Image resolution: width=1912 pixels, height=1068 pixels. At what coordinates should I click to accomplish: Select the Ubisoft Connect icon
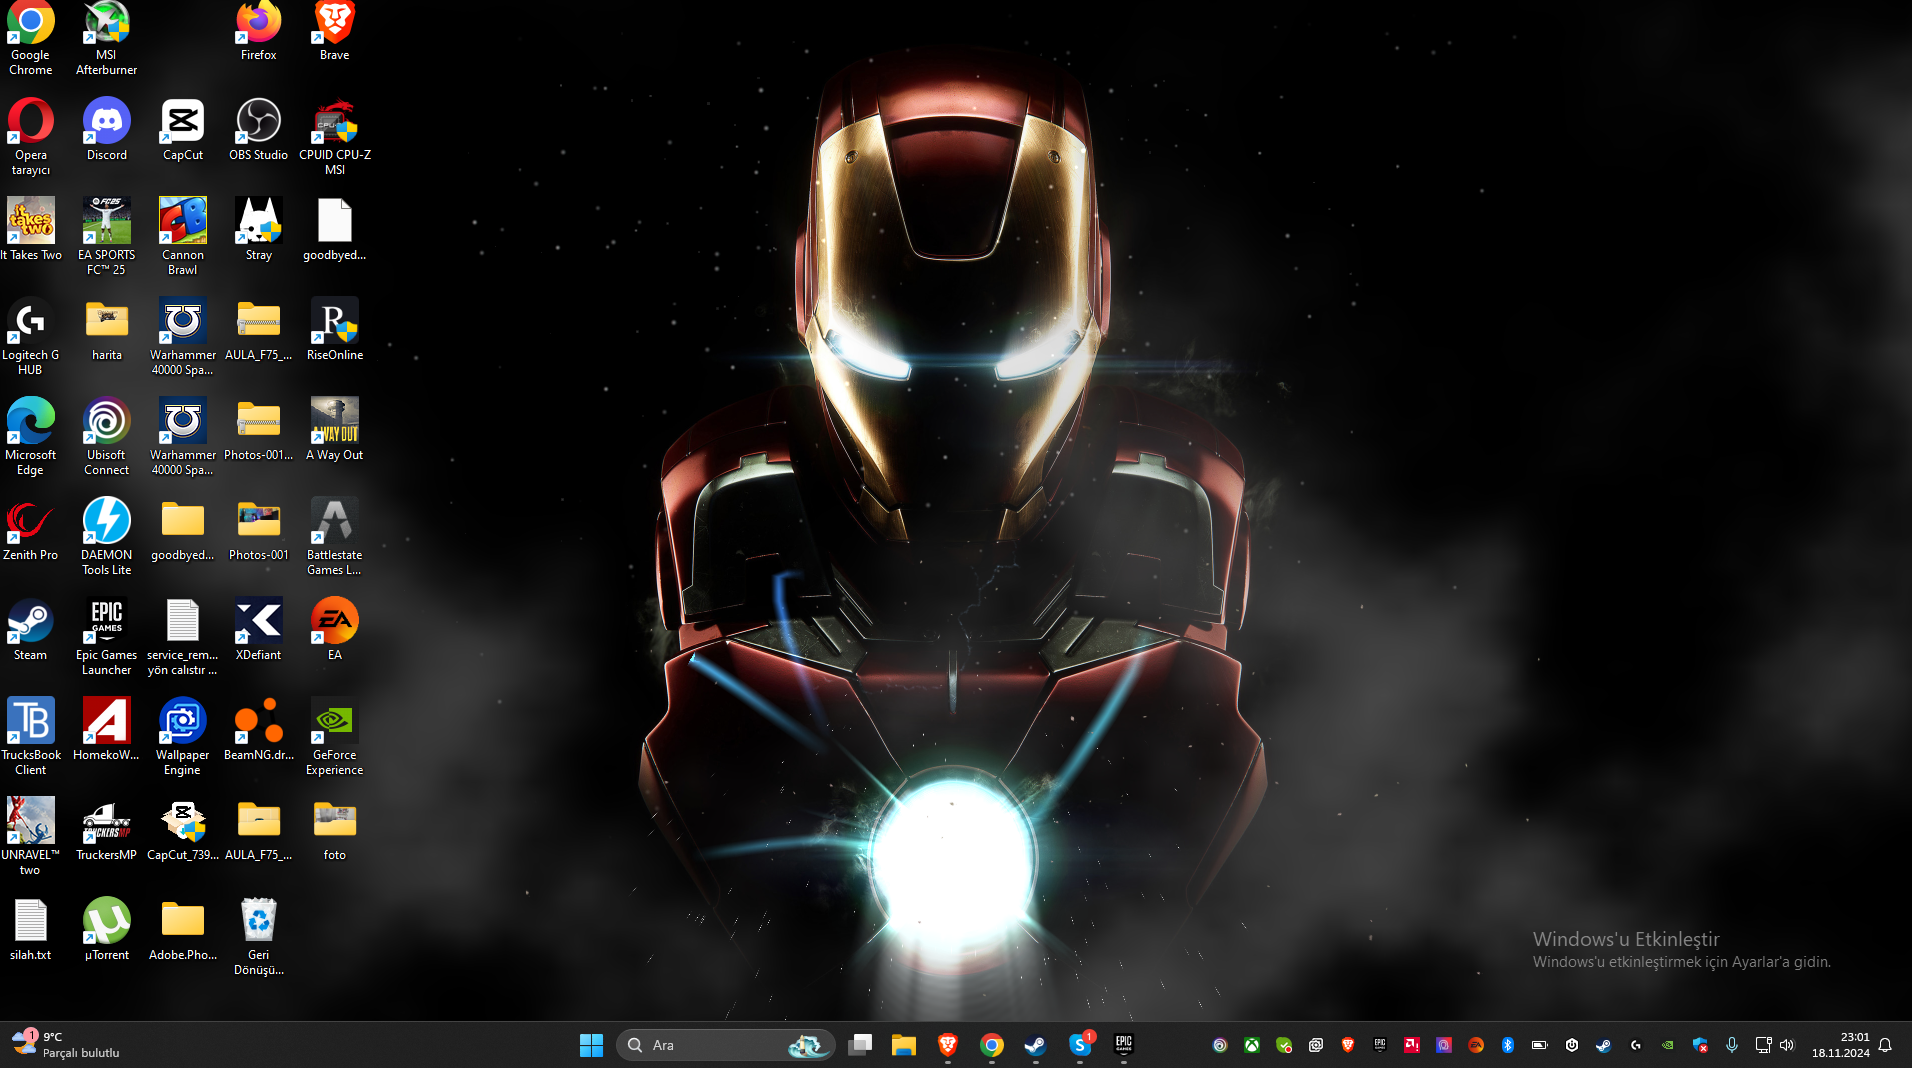107,437
